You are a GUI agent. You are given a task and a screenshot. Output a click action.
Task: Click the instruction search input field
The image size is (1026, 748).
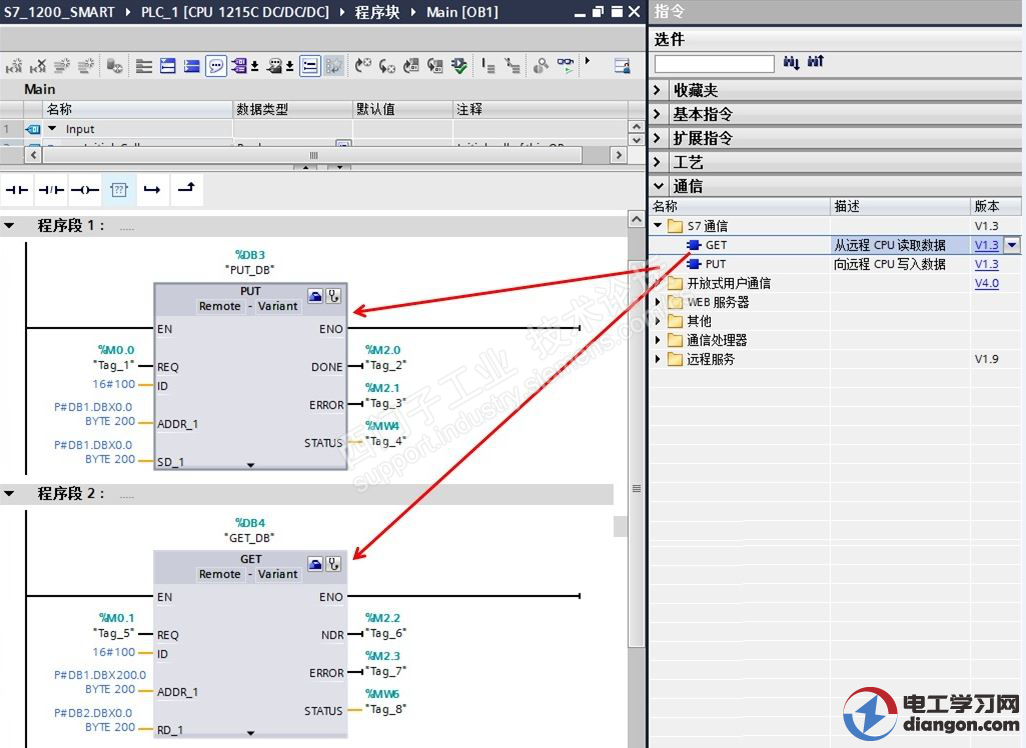(x=714, y=64)
